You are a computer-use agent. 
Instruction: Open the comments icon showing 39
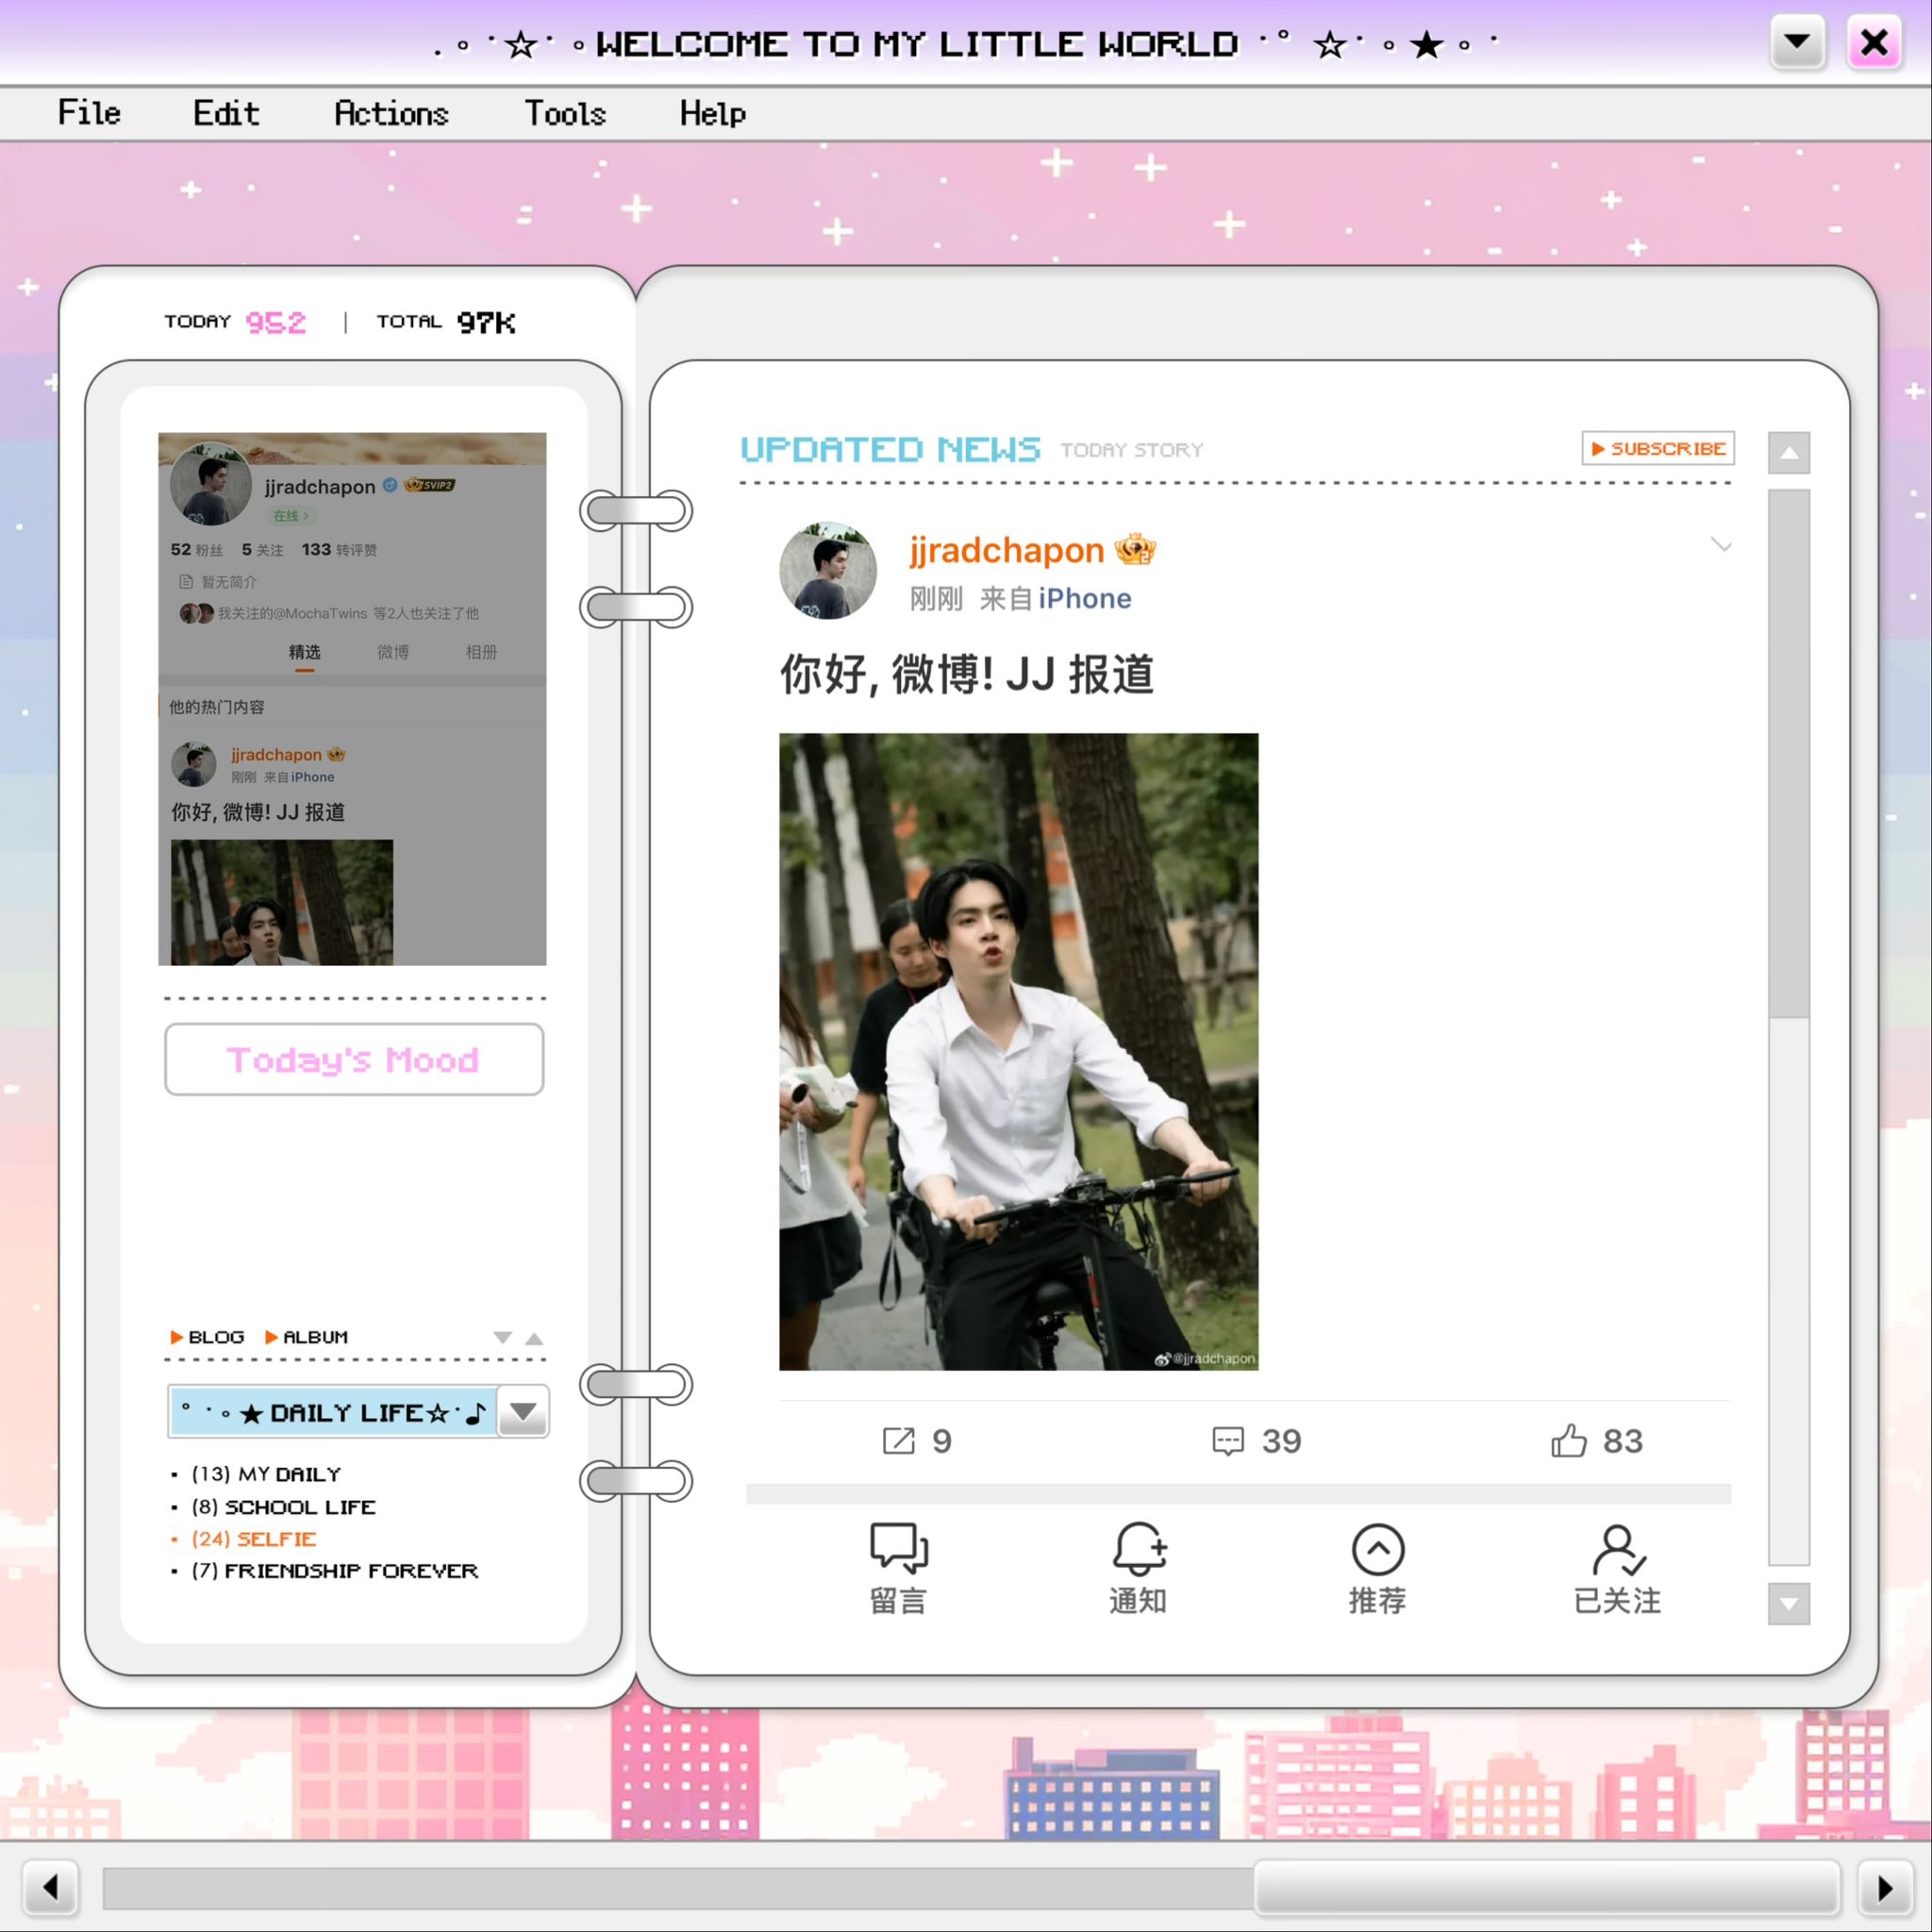point(1228,1441)
